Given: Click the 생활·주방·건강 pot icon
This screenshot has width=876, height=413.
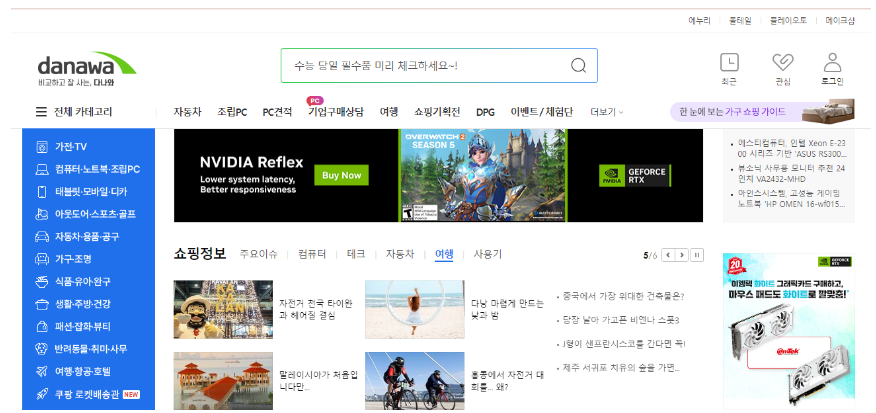Looking at the screenshot, I should [x=41, y=304].
